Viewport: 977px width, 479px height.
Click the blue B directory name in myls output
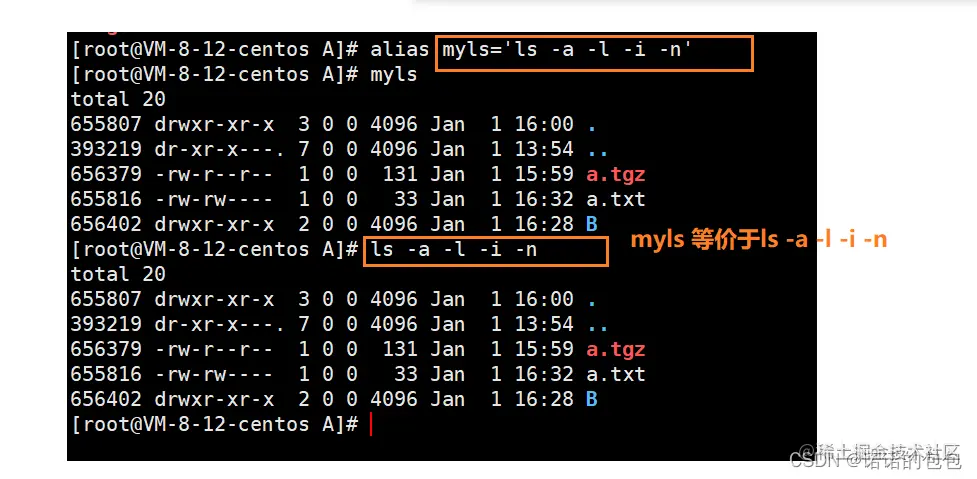point(592,224)
